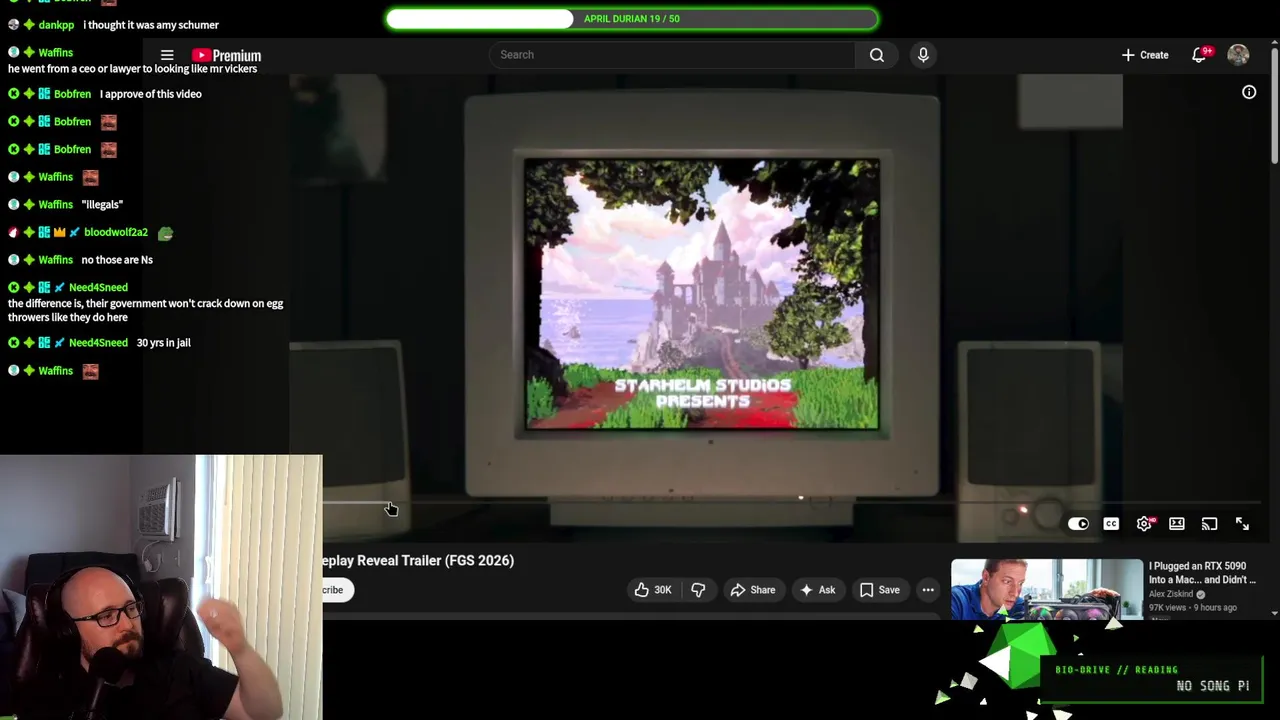Visit the Alex Ziskind channel
The image size is (1280, 720).
tap(1171, 594)
